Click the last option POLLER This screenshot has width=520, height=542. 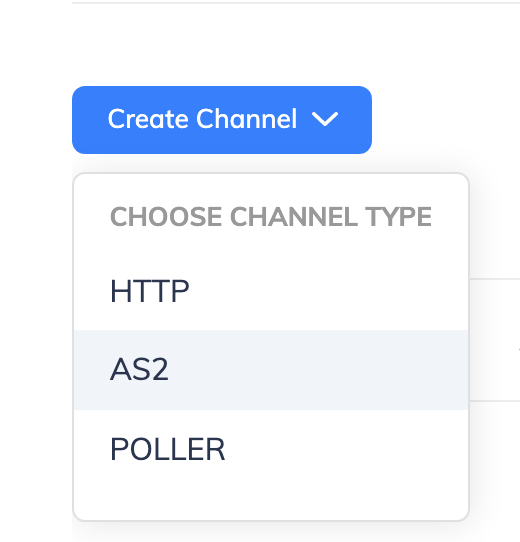point(271,449)
